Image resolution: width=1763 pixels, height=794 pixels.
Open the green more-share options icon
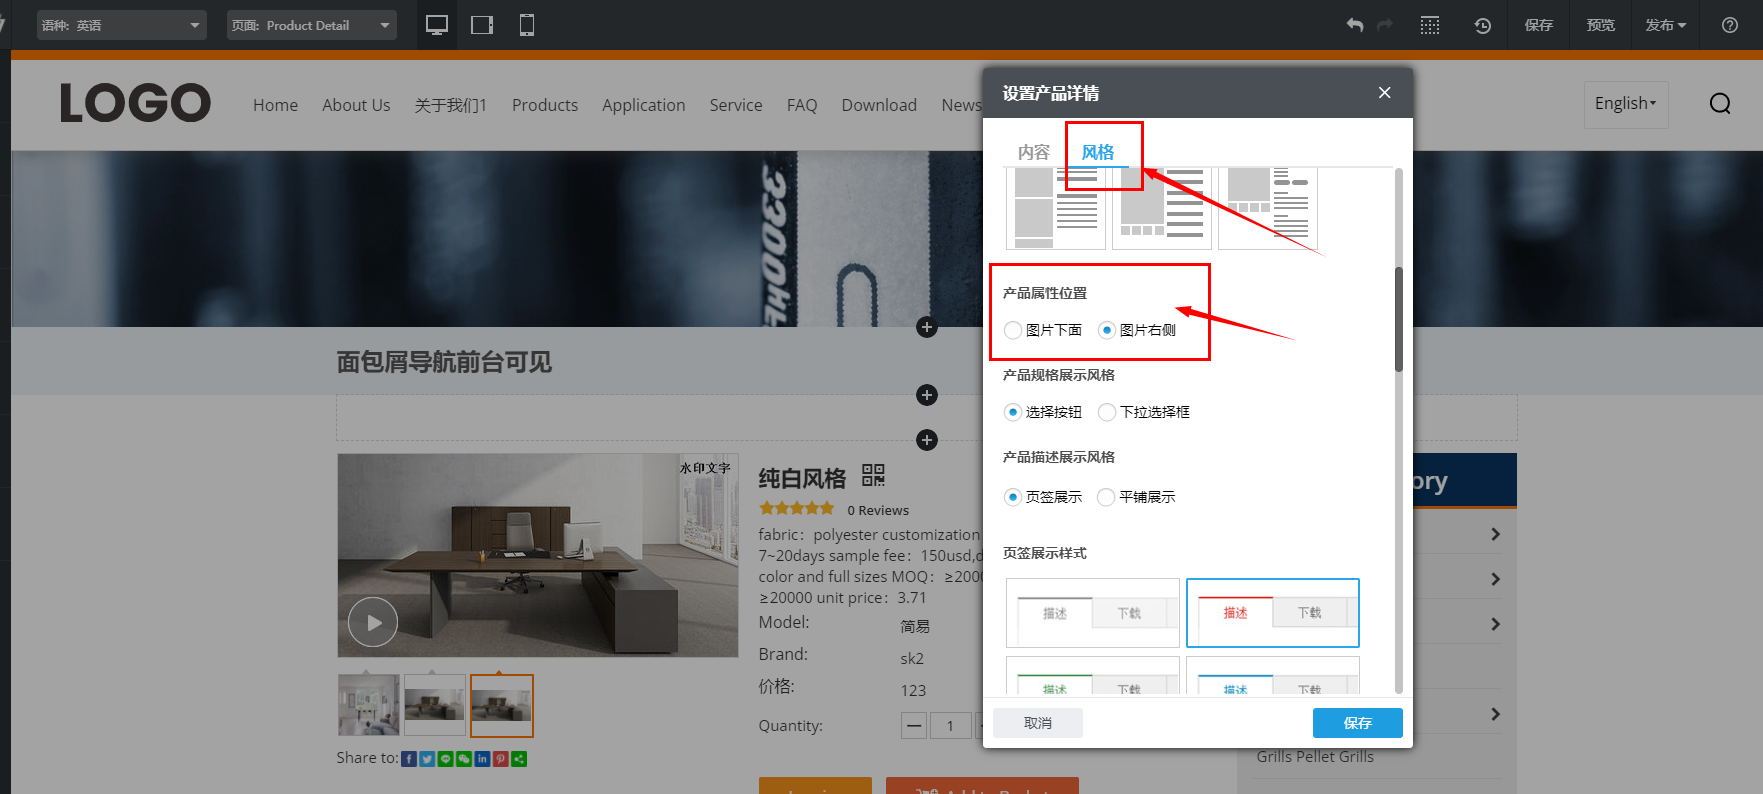coord(519,759)
